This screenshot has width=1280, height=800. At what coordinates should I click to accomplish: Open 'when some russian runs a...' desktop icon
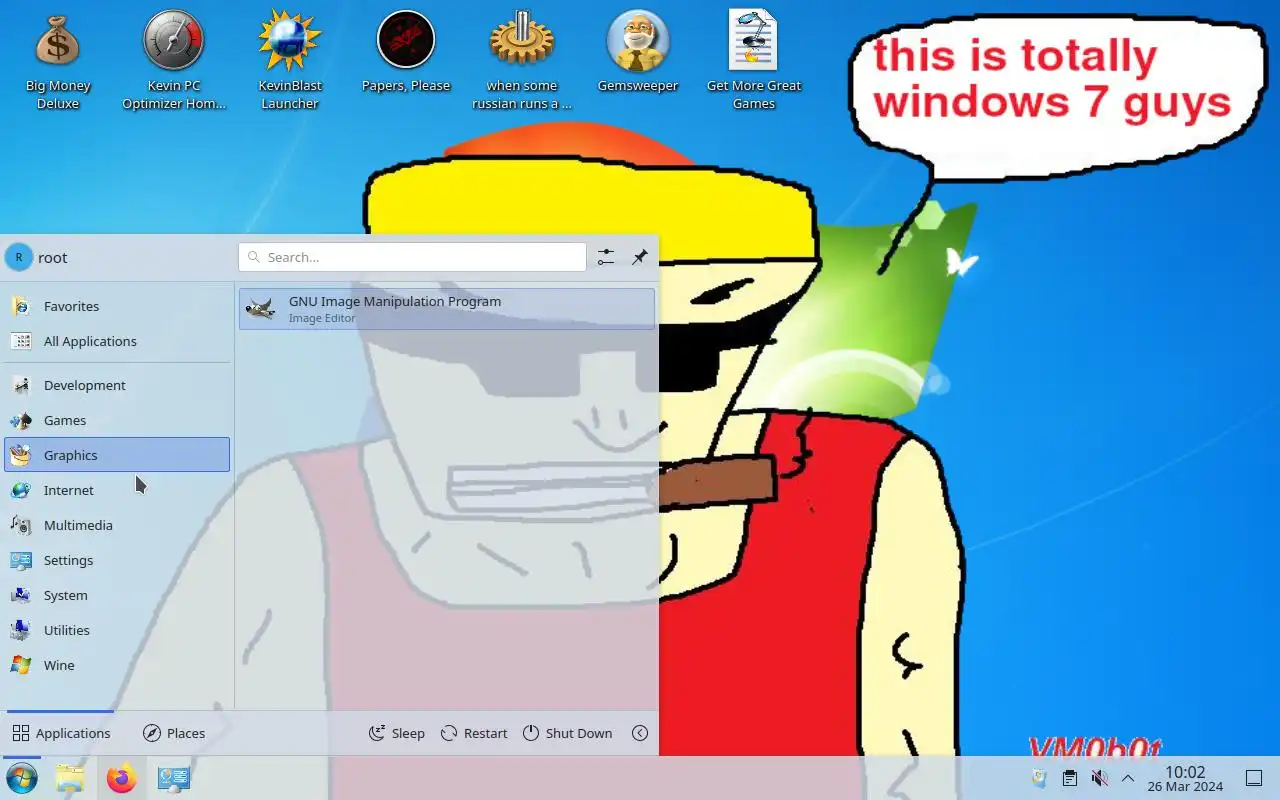pyautogui.click(x=522, y=62)
